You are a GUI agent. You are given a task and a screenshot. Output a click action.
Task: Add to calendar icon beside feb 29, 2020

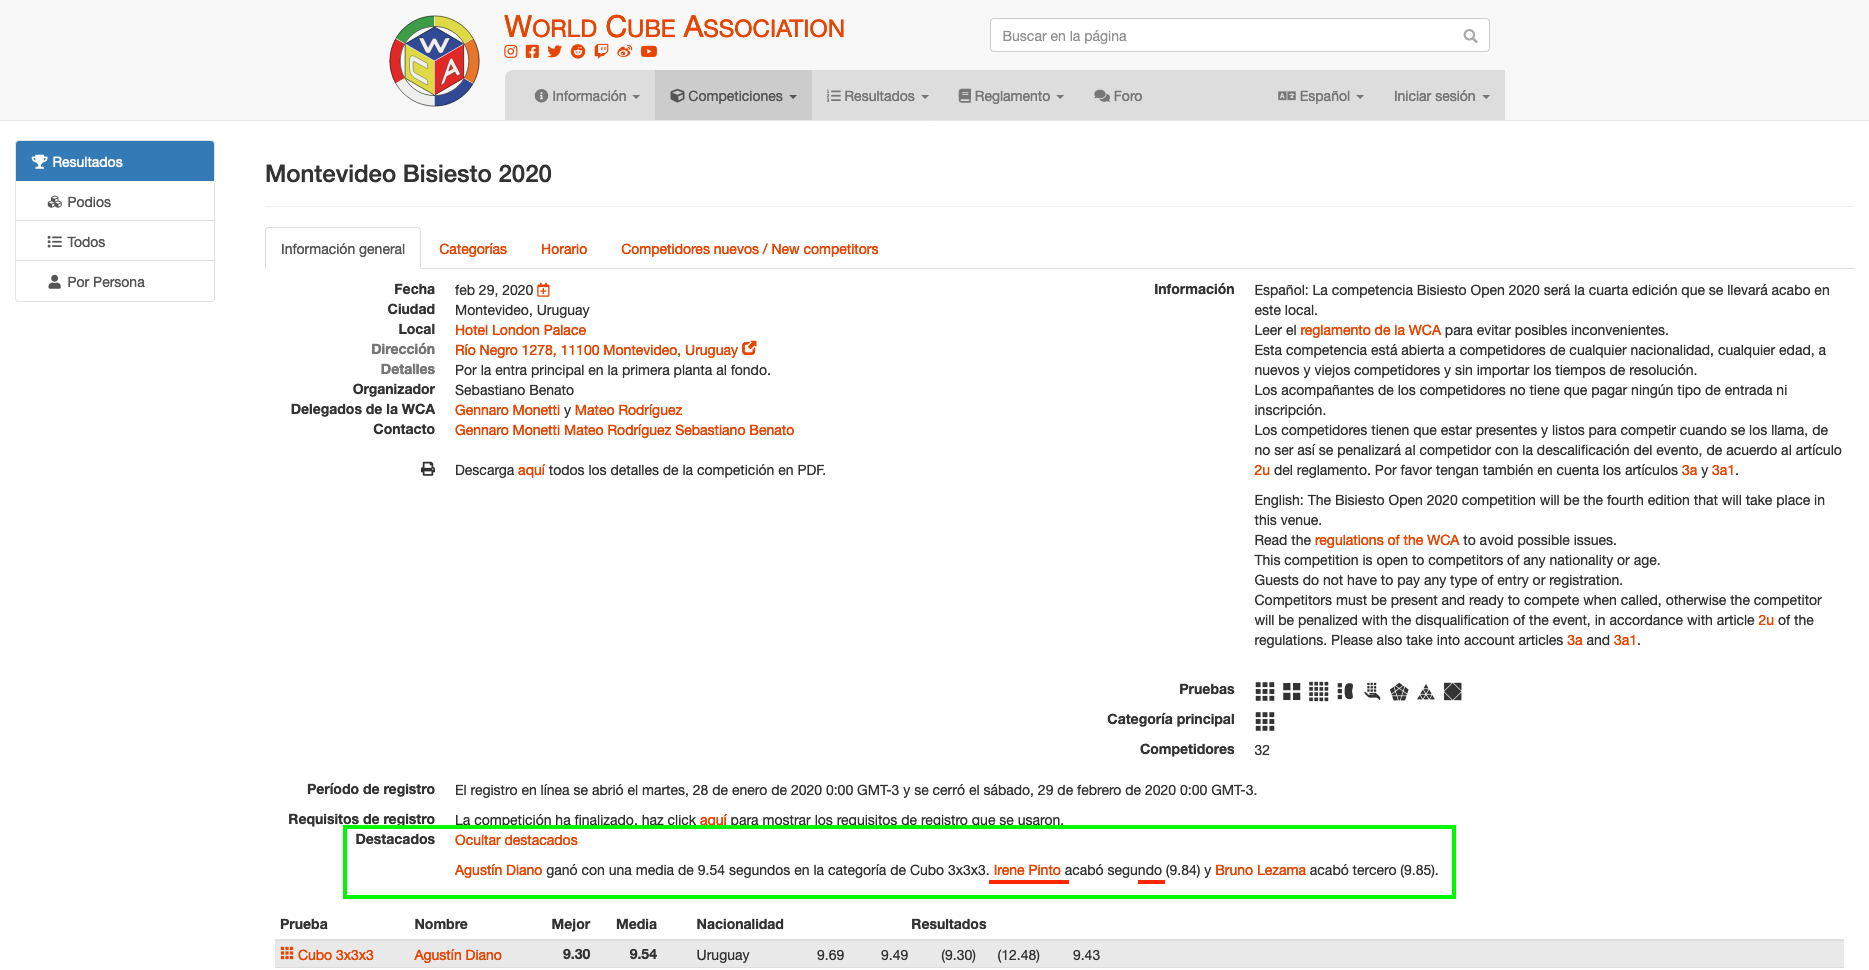pyautogui.click(x=544, y=290)
